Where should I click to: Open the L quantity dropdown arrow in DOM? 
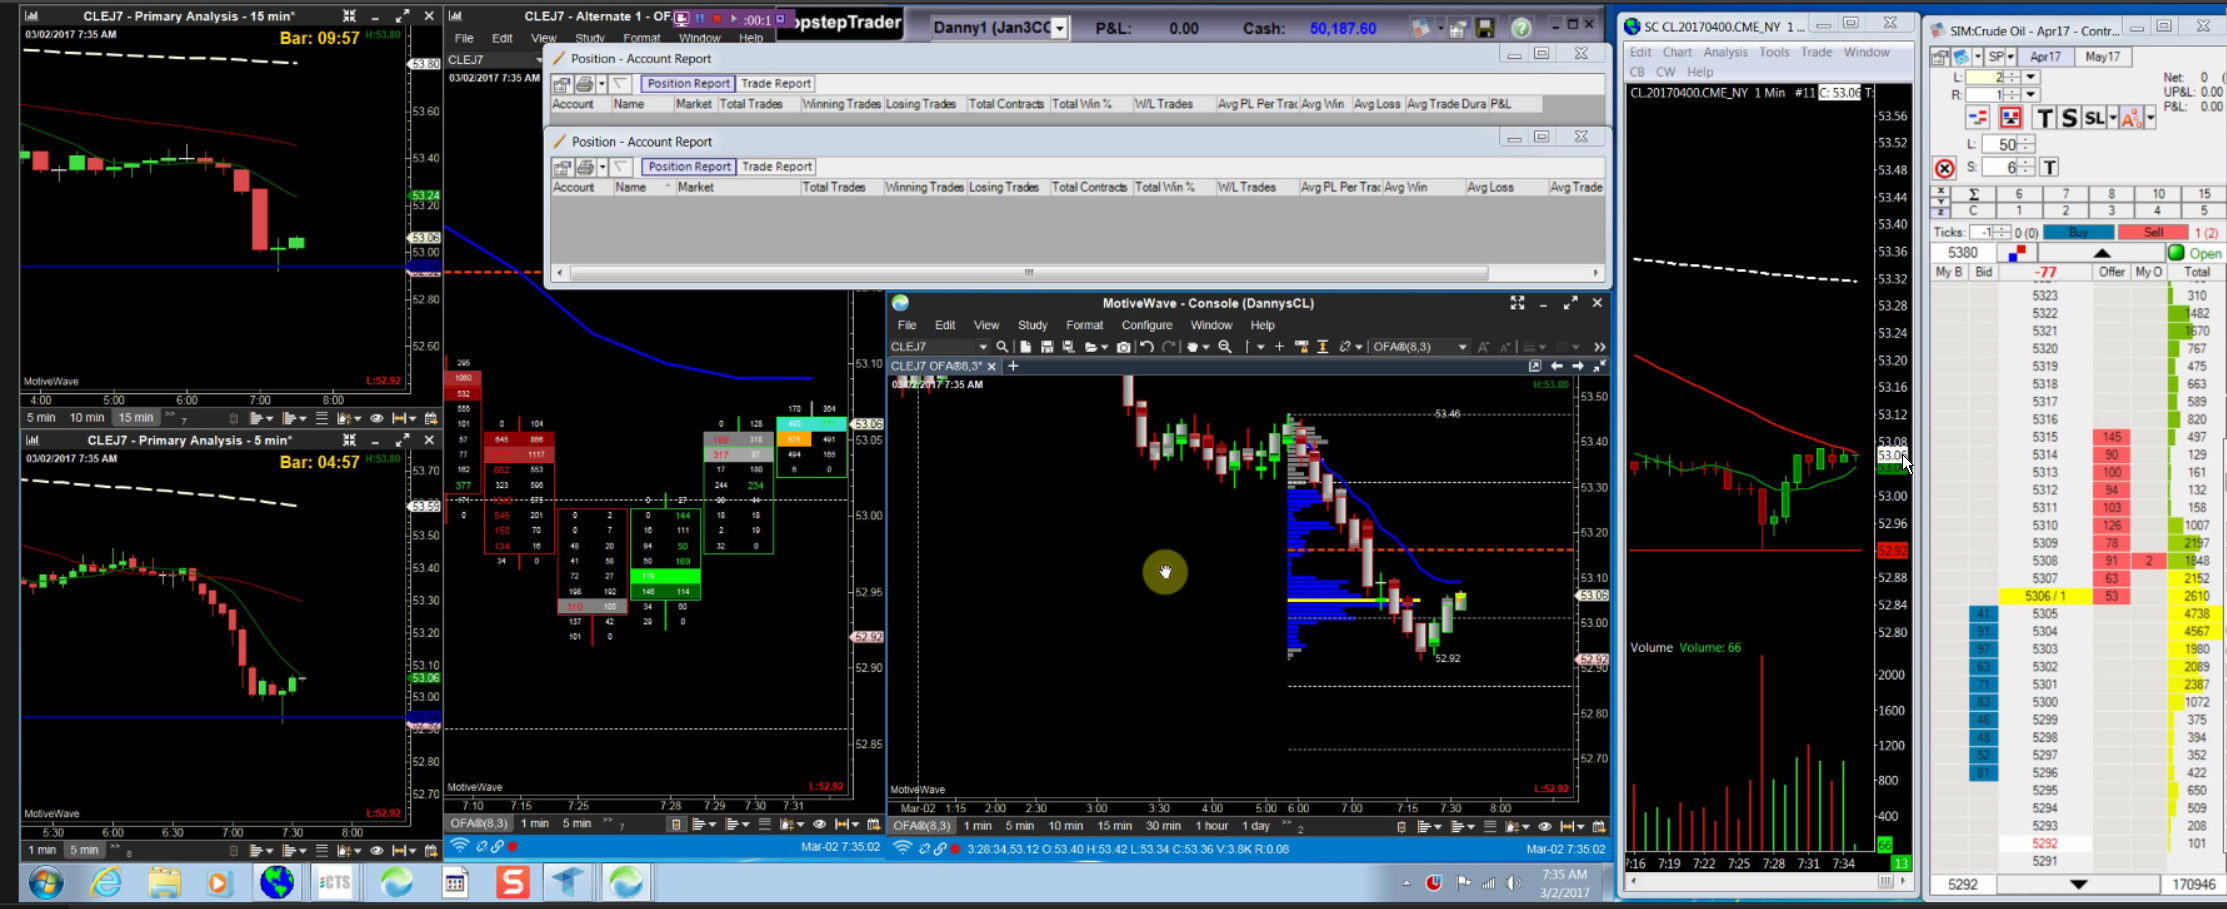[x=2031, y=77]
